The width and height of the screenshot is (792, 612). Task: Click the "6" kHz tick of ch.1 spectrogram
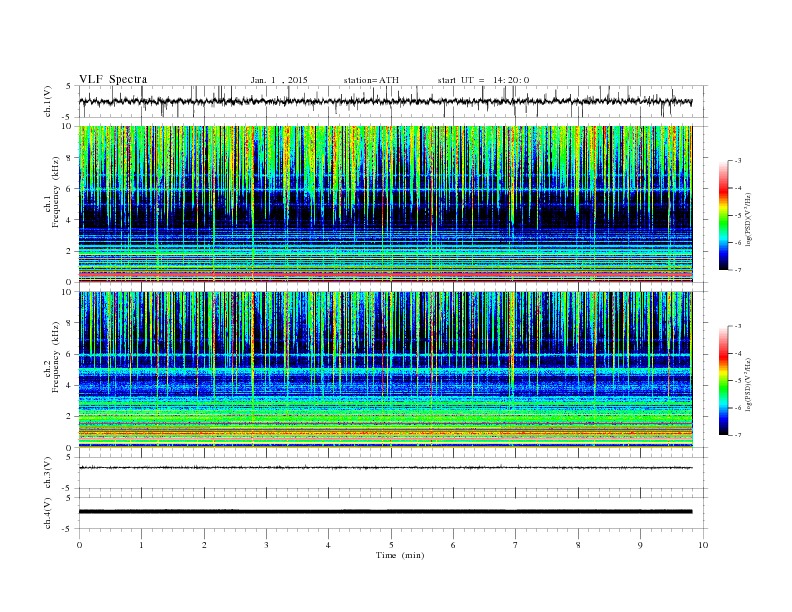click(x=69, y=189)
